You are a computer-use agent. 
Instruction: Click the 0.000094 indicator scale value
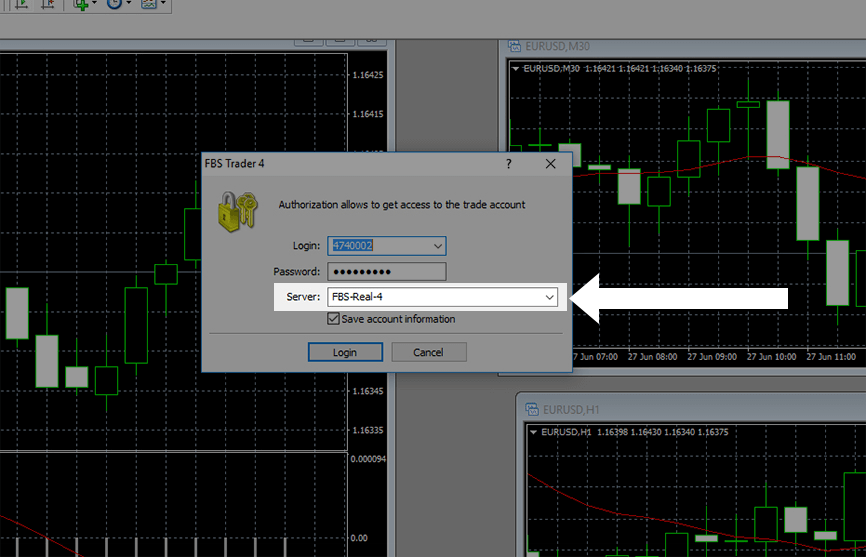point(368,459)
